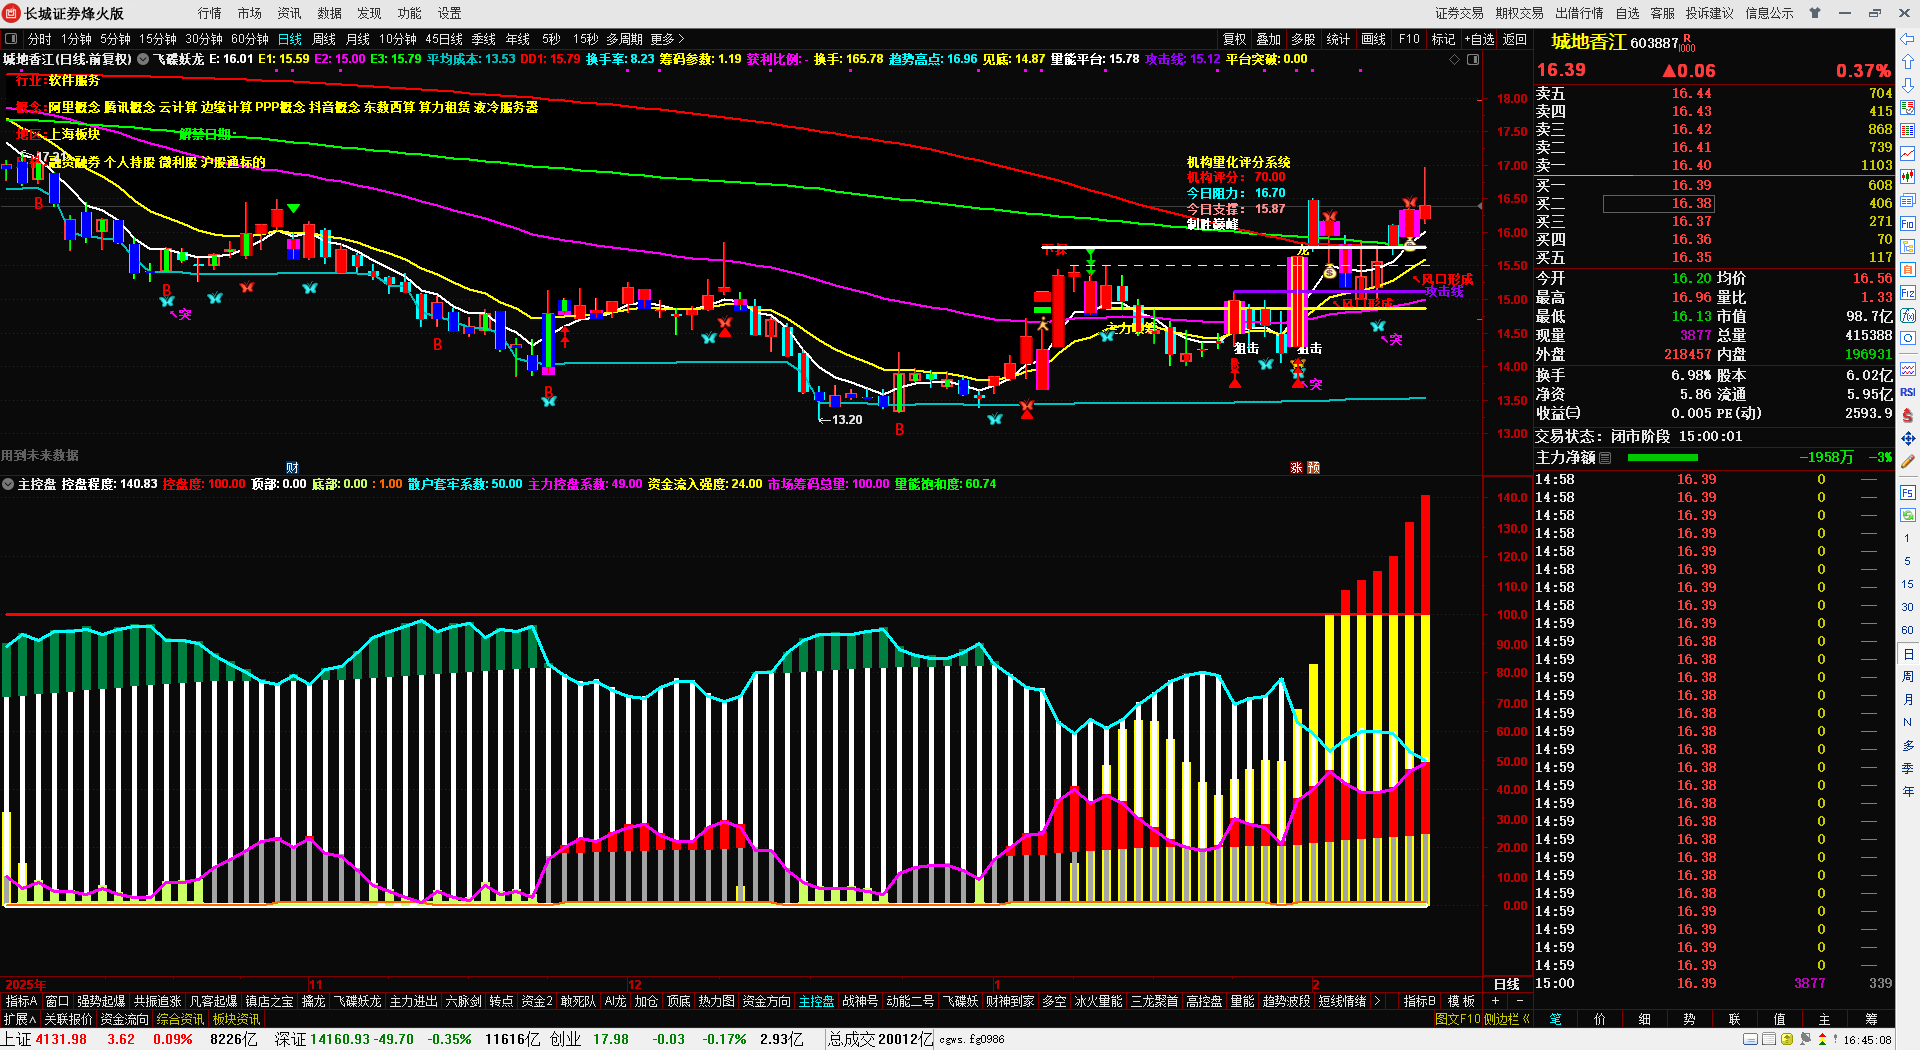Switch sidebar period to 15
Screen dimensions: 1920x1050
tap(1908, 584)
